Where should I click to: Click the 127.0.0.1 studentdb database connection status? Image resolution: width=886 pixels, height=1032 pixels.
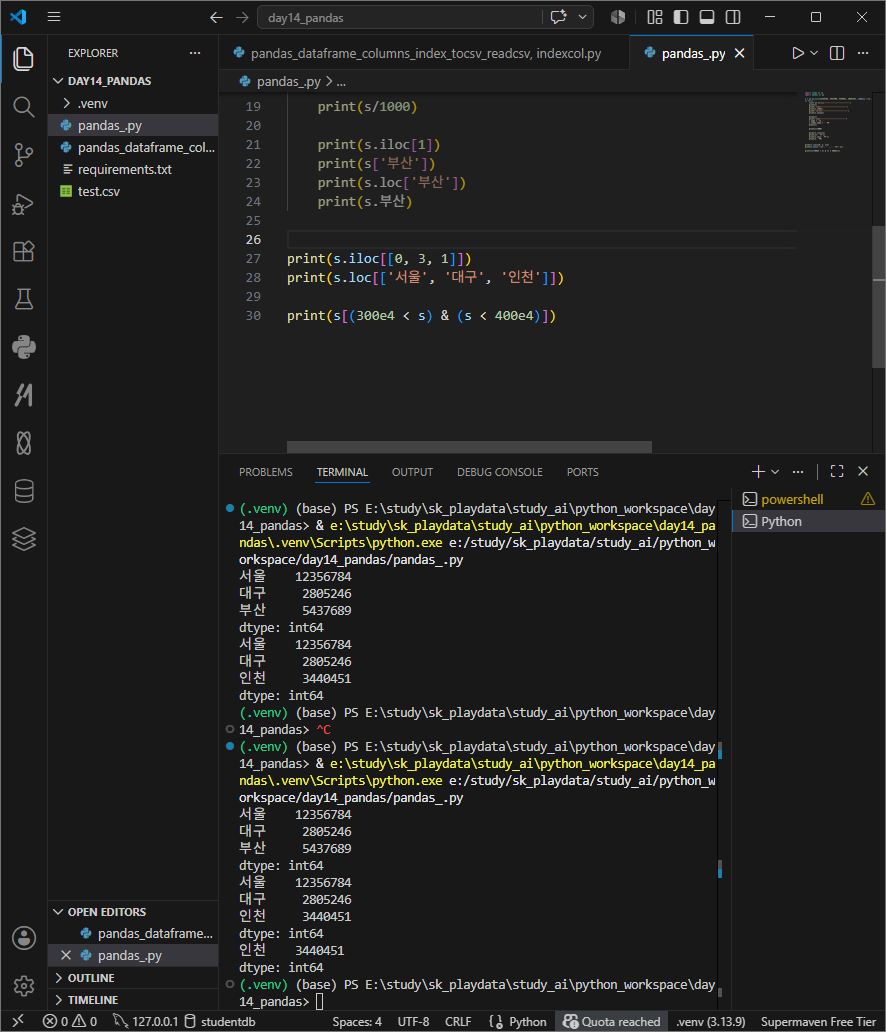click(x=184, y=1021)
